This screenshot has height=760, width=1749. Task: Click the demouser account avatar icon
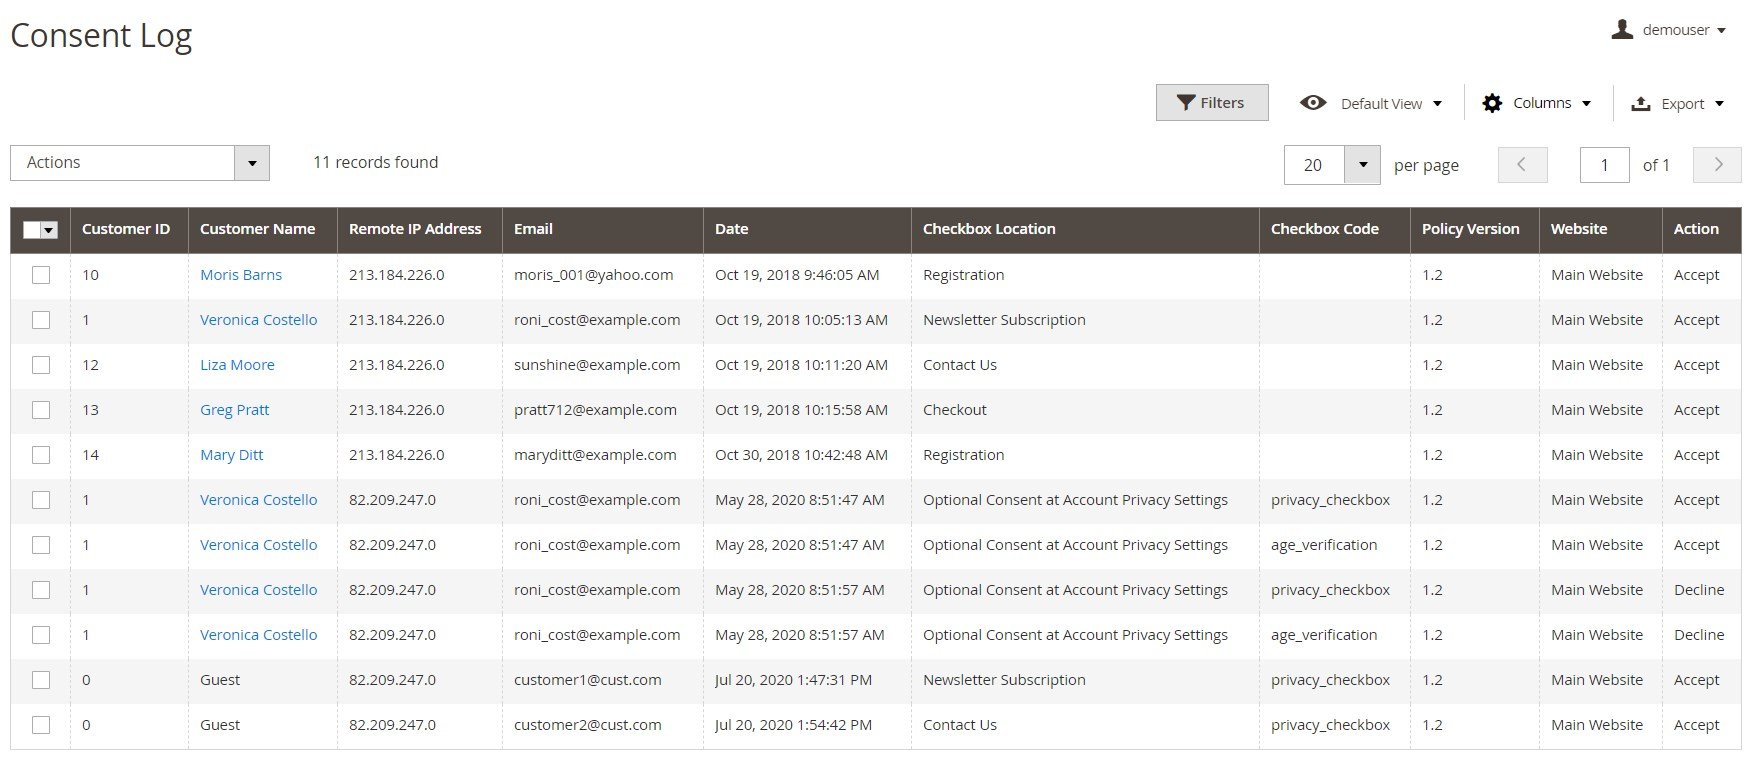1622,30
